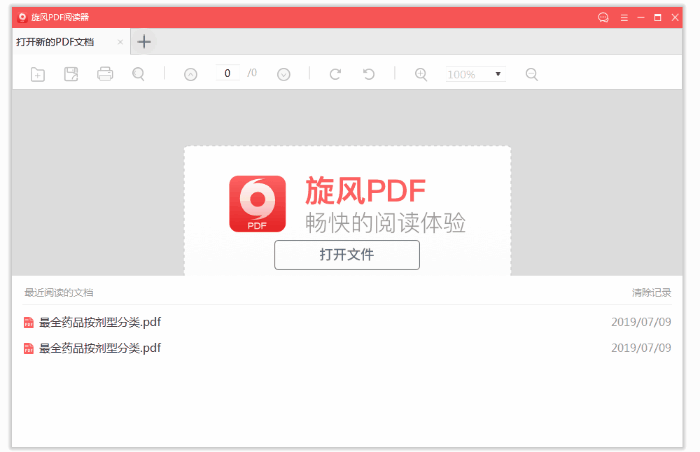Maximize the 旋风PDF阅读器 window

tap(658, 17)
